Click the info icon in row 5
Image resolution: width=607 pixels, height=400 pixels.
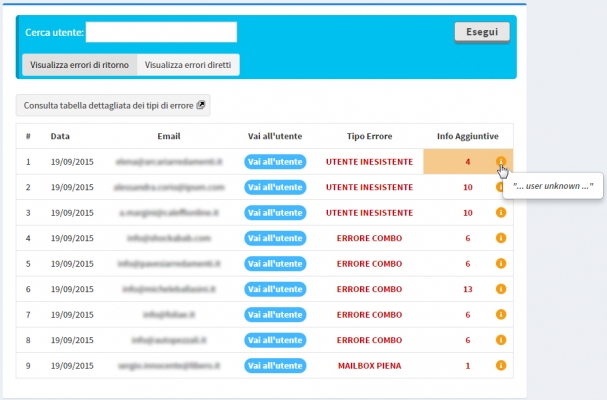tap(501, 264)
